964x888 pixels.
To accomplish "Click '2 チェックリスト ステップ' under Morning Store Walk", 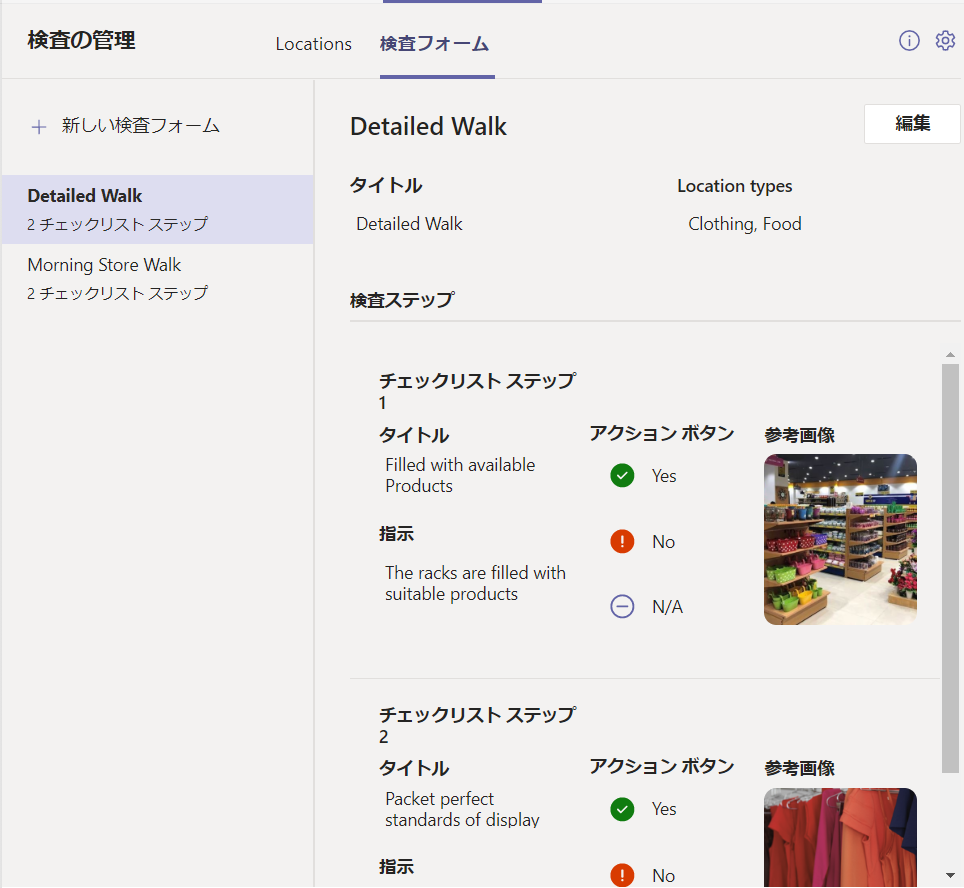I will (x=117, y=293).
